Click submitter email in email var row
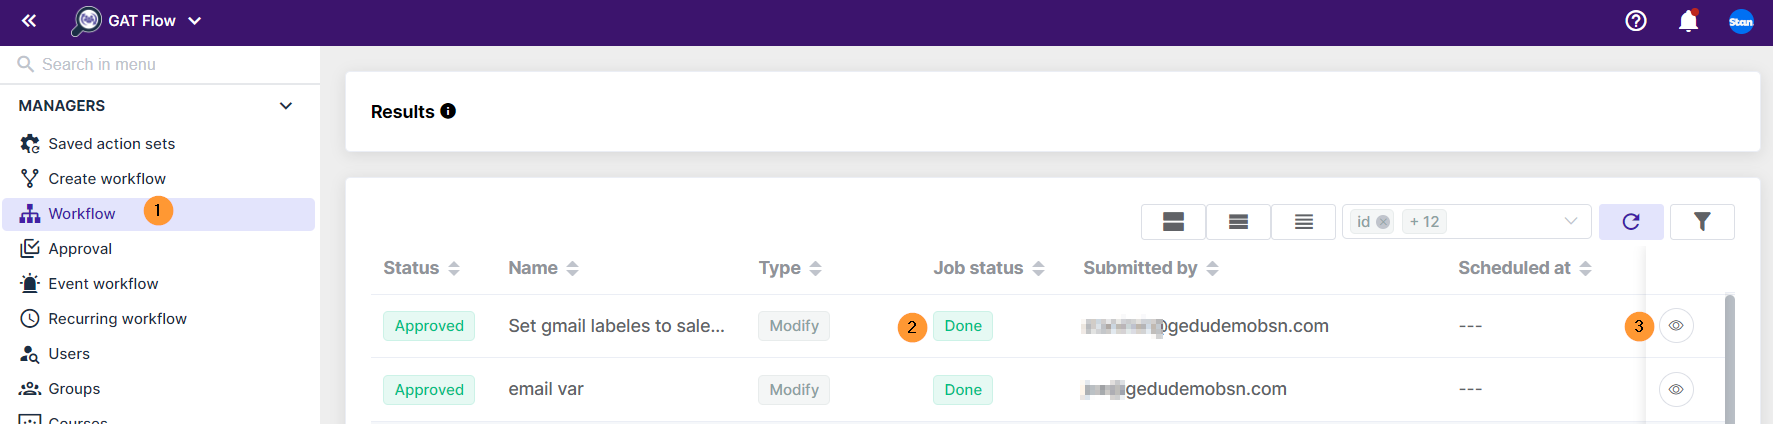The image size is (1773, 424). click(x=1185, y=389)
